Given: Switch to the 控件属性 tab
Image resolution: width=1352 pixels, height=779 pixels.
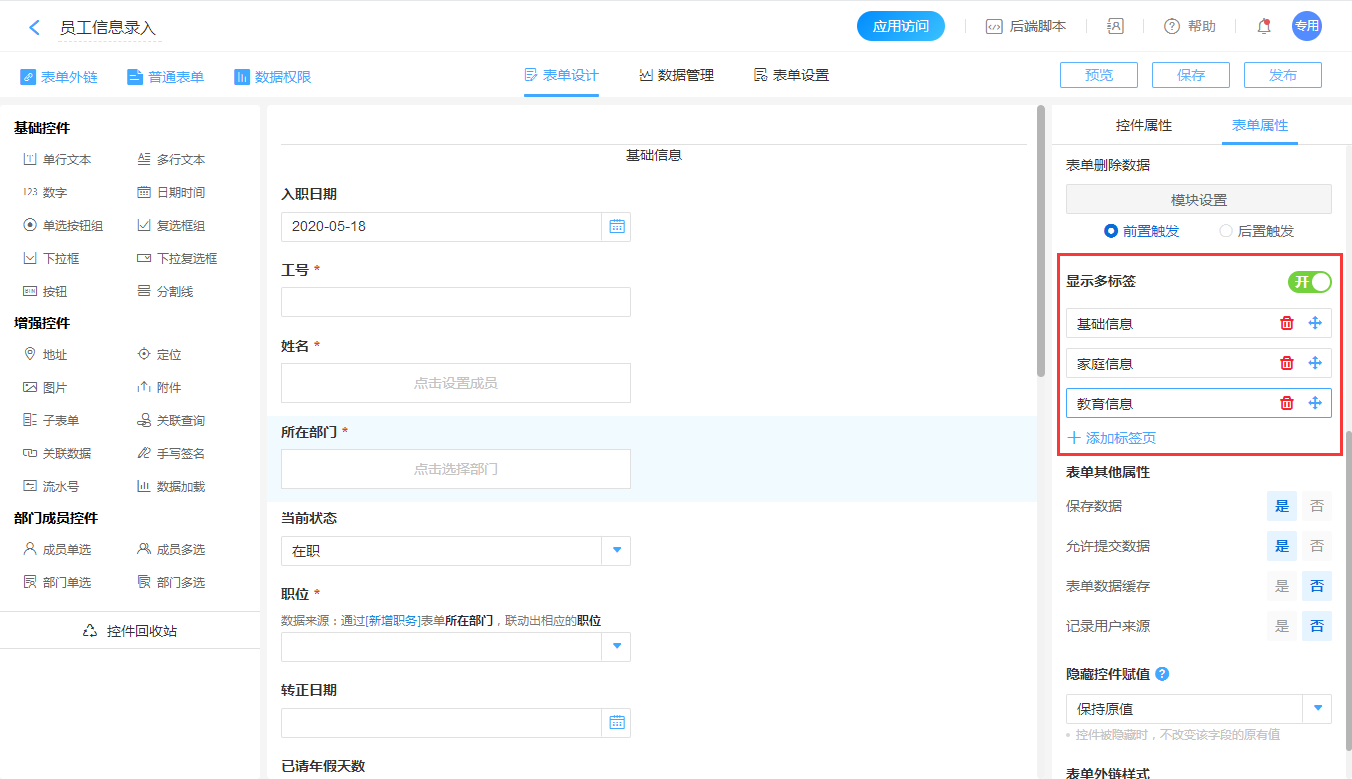Looking at the screenshot, I should [1143, 125].
